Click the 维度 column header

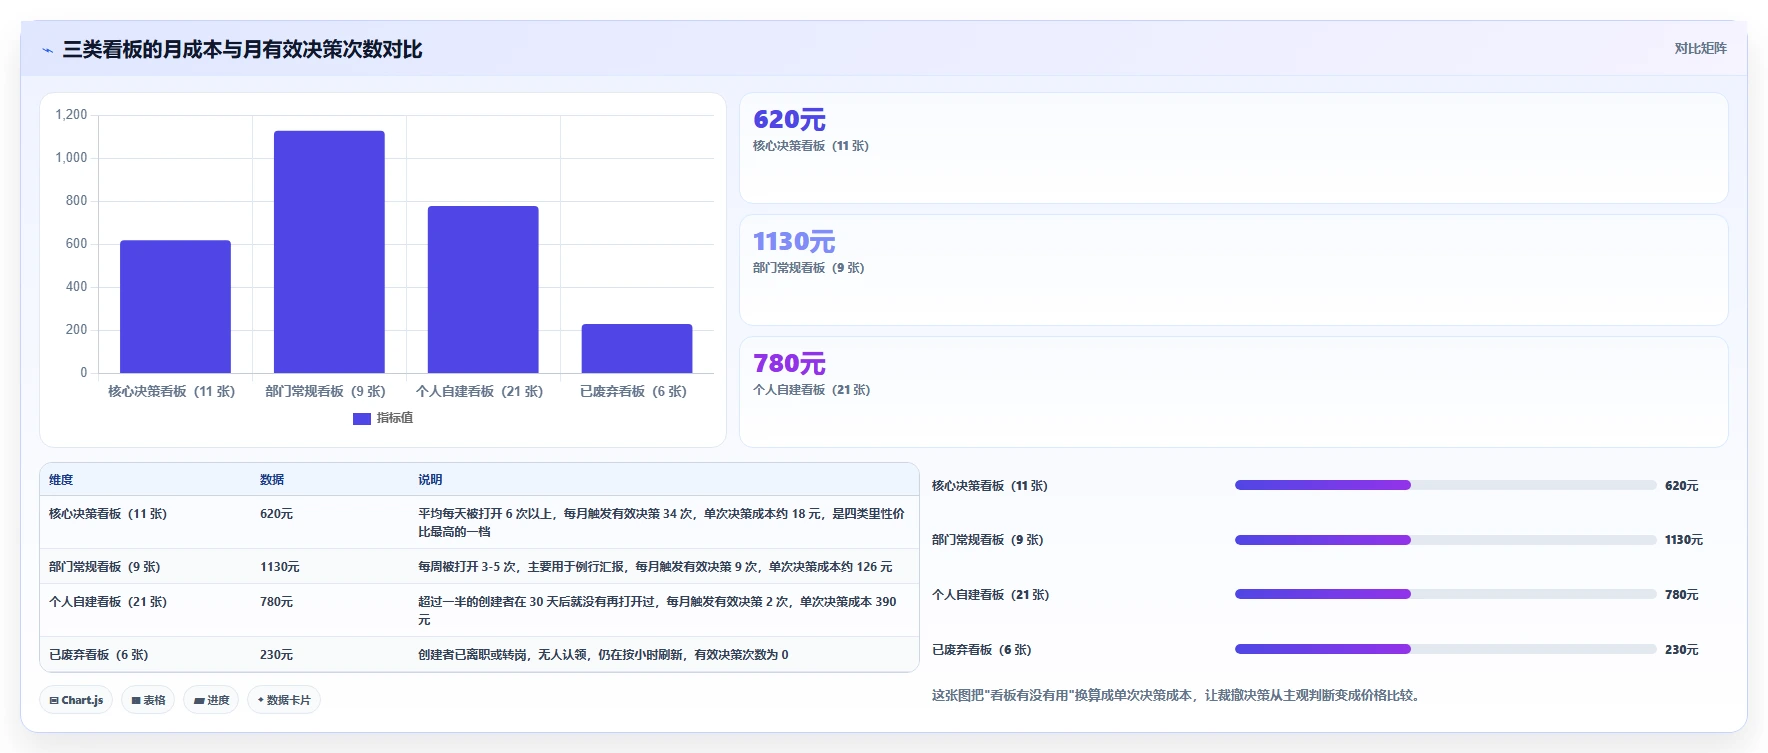click(x=61, y=480)
